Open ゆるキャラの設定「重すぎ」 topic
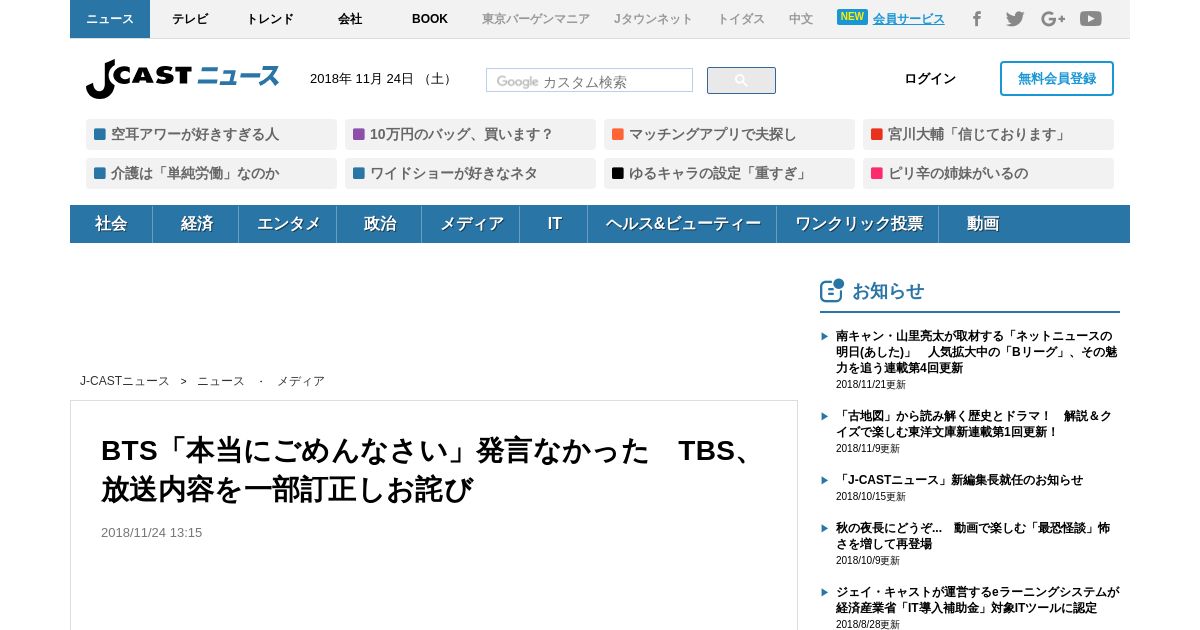 [x=729, y=173]
